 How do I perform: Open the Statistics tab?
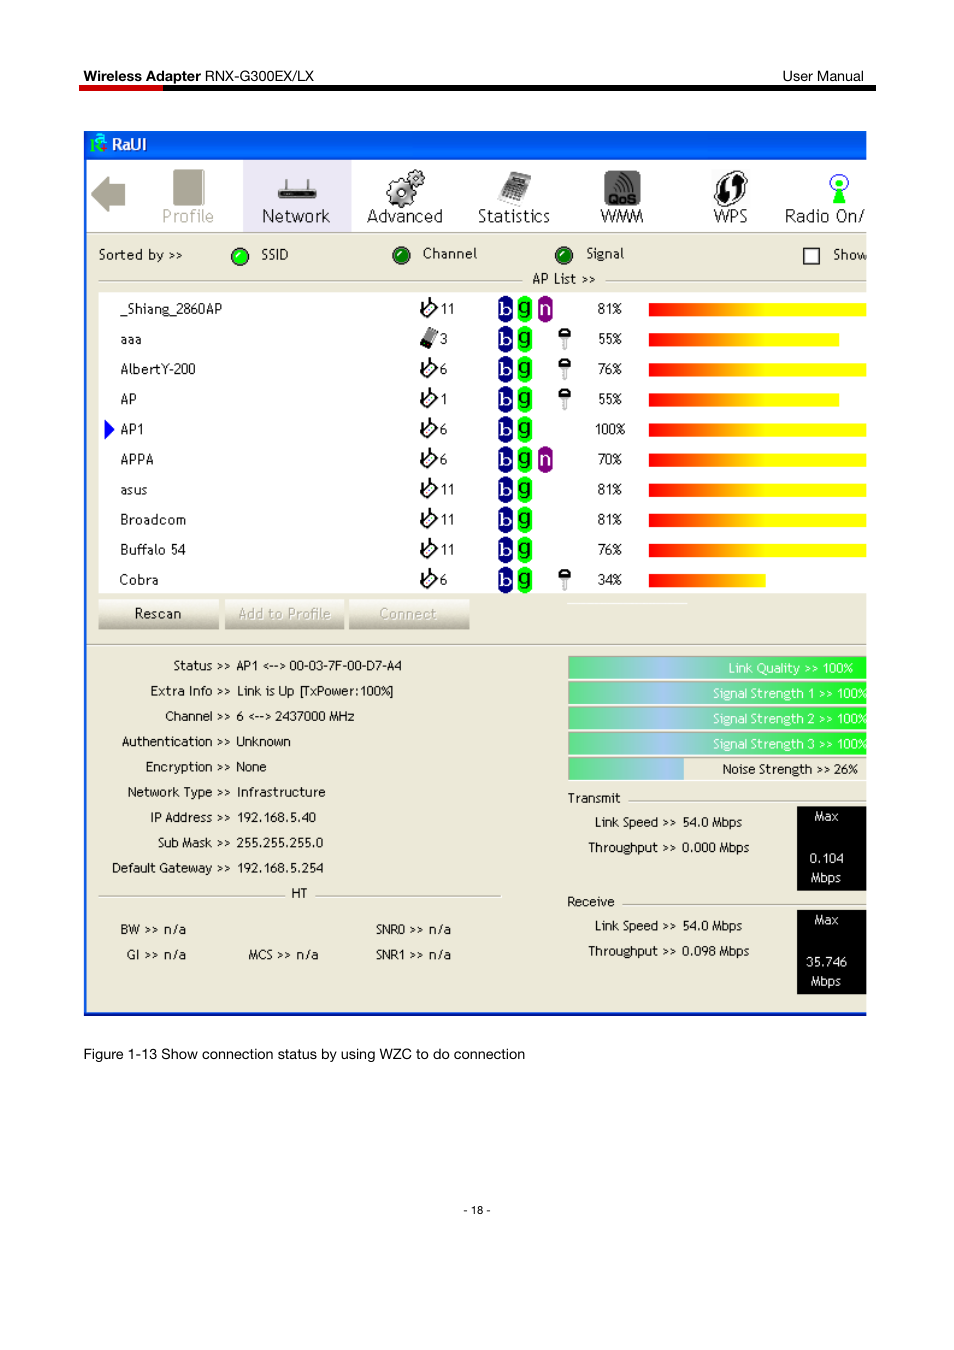click(514, 197)
